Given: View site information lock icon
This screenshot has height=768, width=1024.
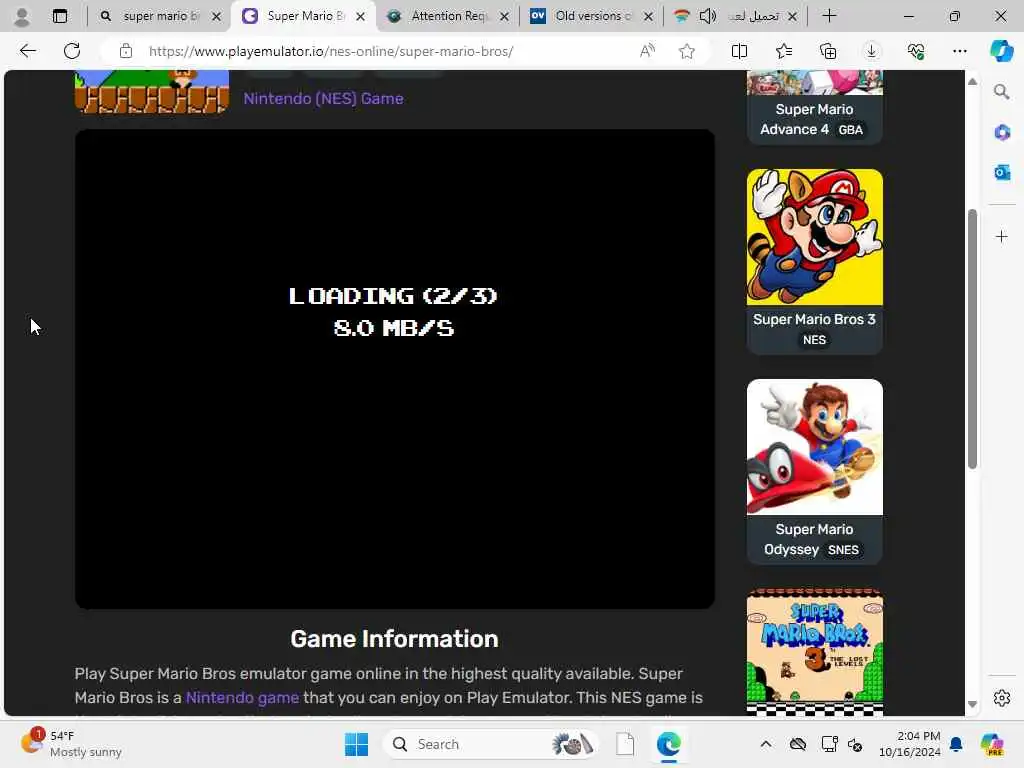Looking at the screenshot, I should tap(126, 51).
